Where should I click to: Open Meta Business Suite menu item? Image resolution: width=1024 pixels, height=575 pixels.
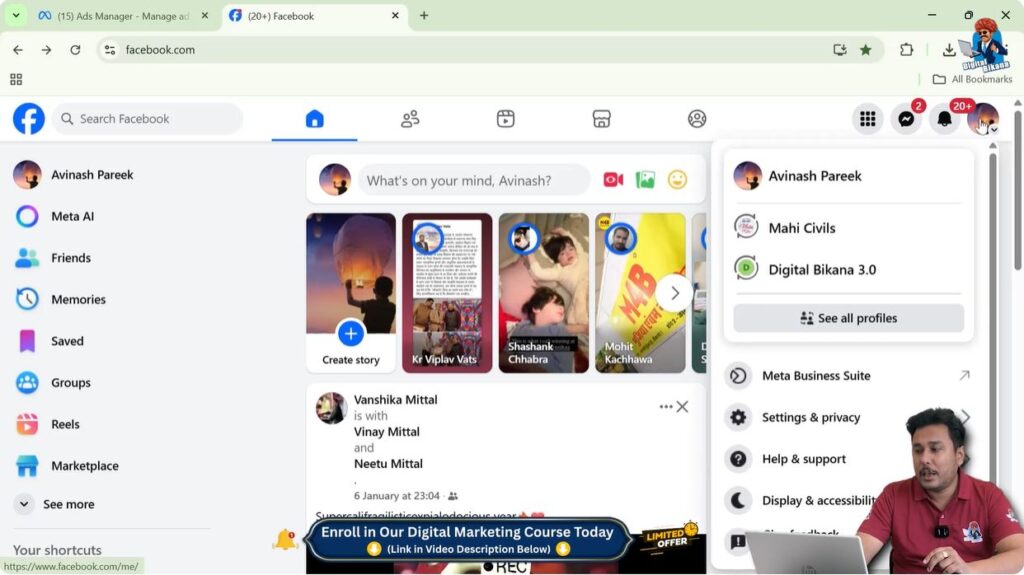[x=848, y=376]
